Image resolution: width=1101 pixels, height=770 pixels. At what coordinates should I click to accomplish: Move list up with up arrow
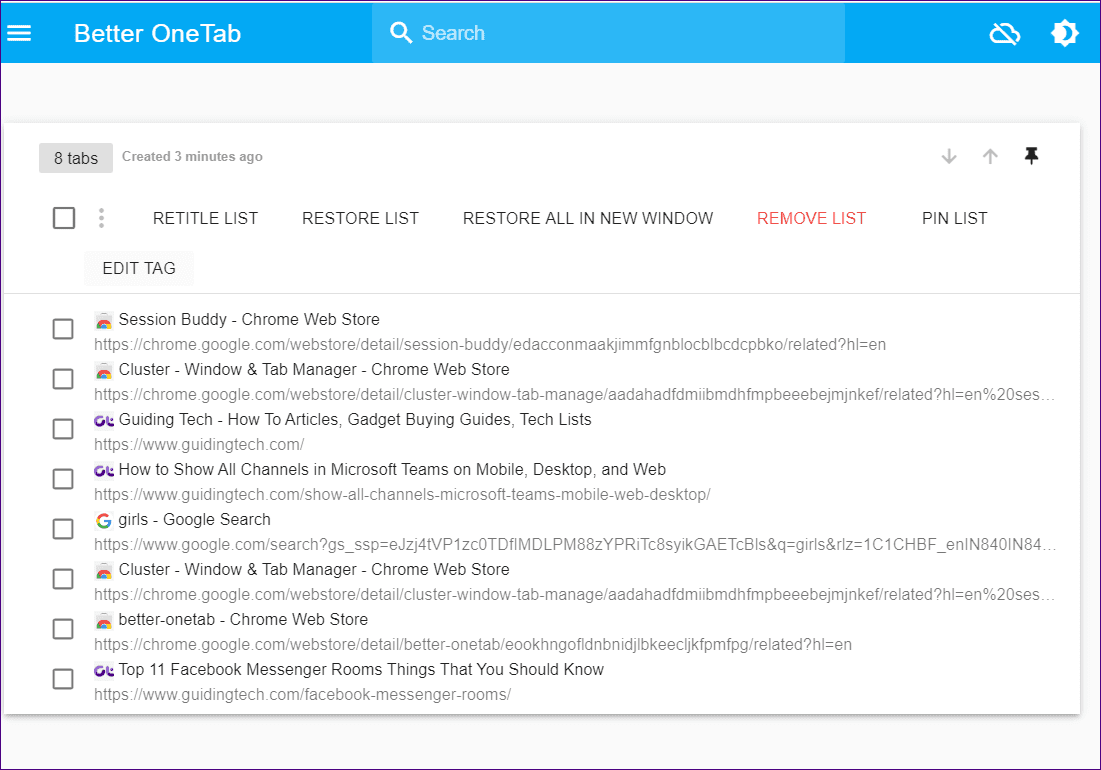(990, 156)
